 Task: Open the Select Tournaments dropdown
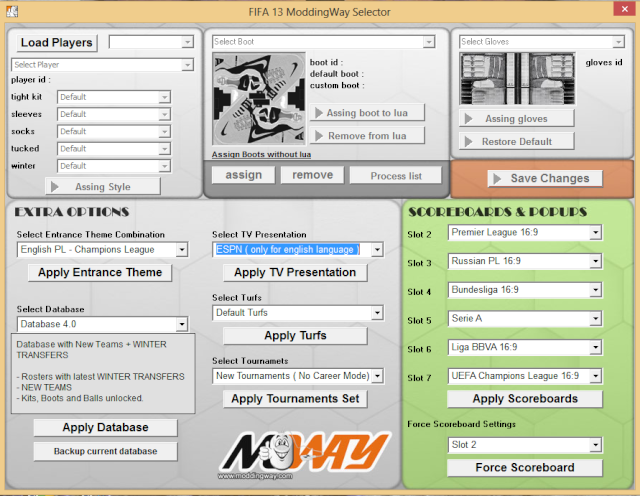click(298, 376)
